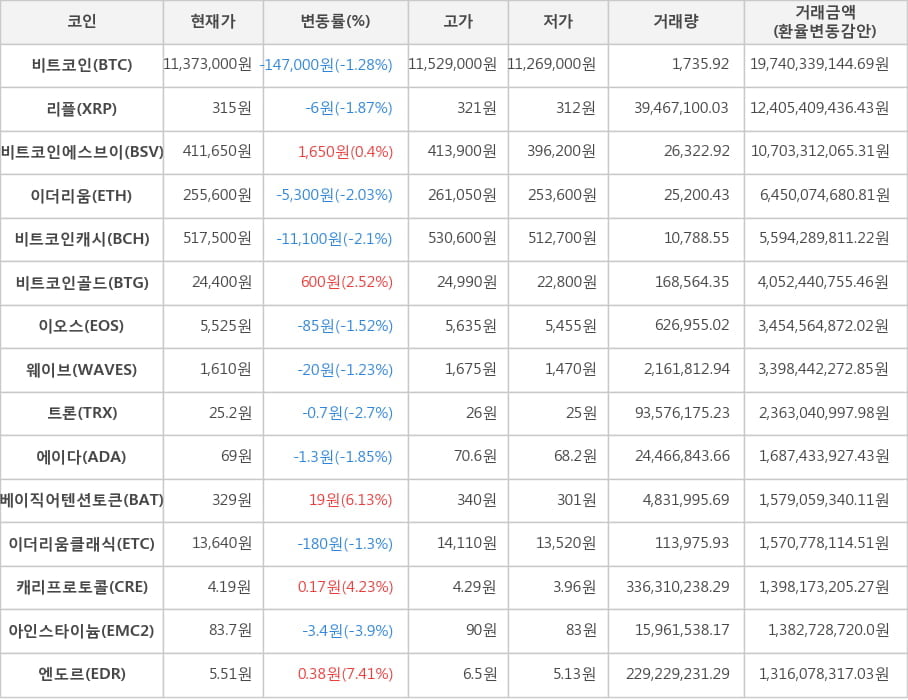Click ETH trade amount 6,450,074,680.81원
908x700 pixels.
pyautogui.click(x=825, y=195)
